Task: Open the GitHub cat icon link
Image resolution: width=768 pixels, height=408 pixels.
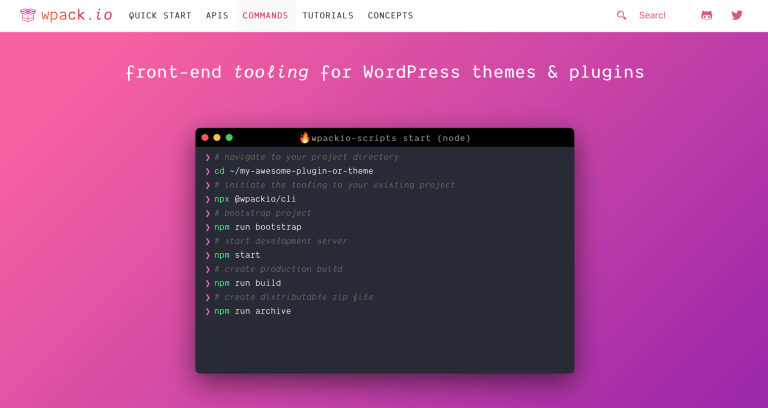Action: (706, 15)
